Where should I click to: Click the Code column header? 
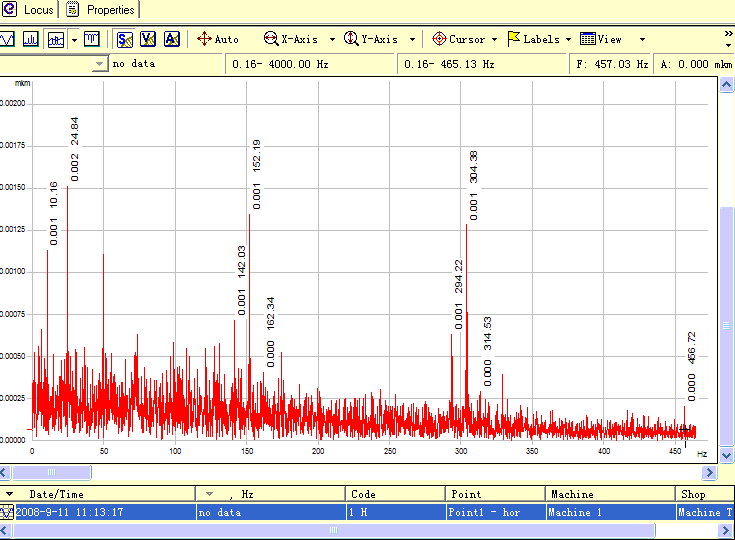pos(395,494)
